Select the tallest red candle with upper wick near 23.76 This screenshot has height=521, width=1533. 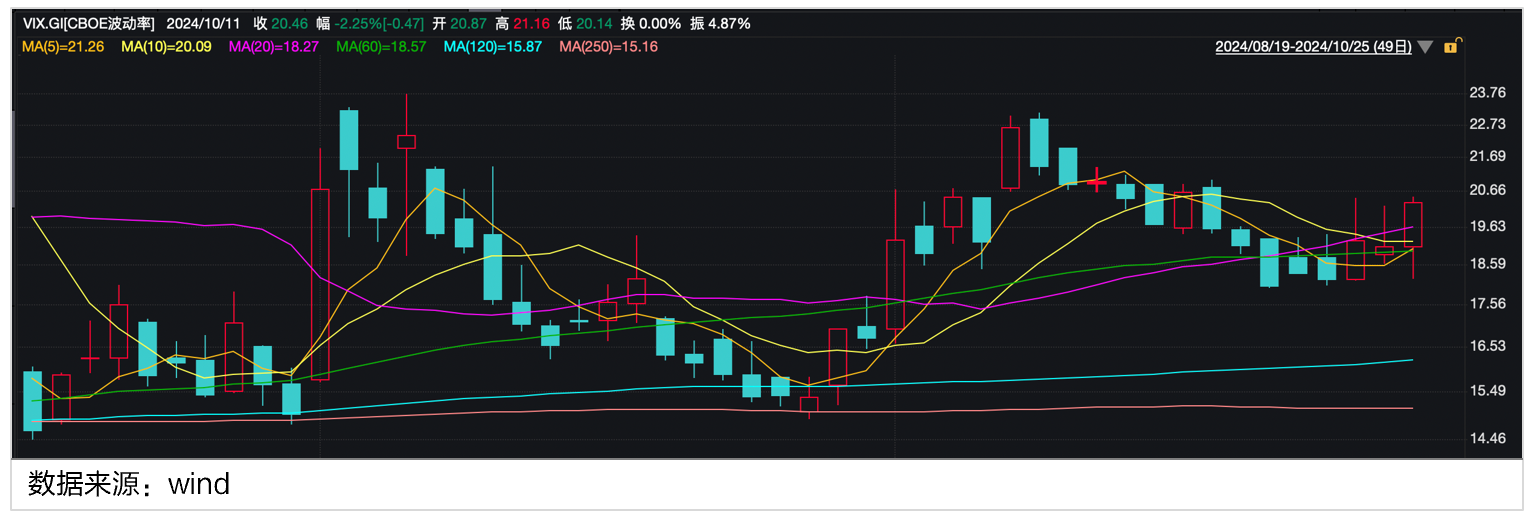[406, 141]
